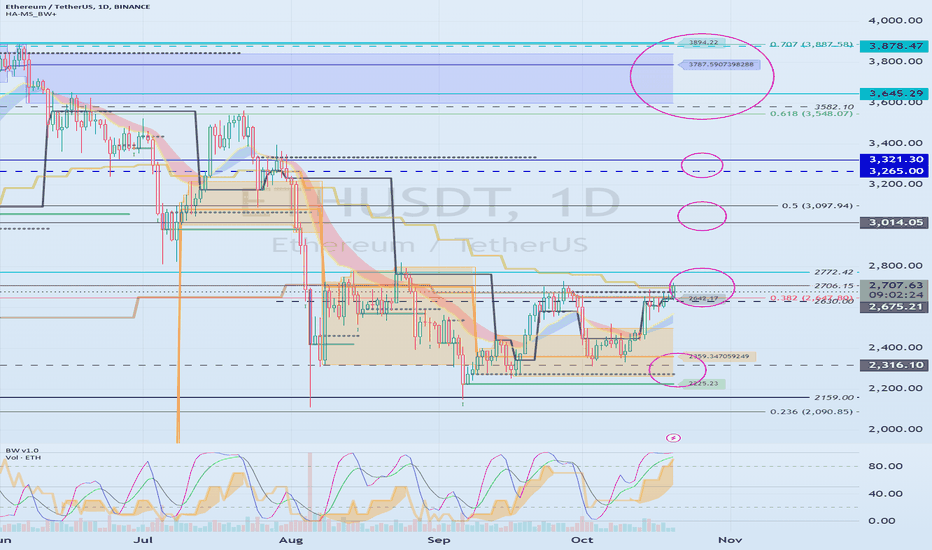Image resolution: width=932 pixels, height=550 pixels.
Task: Click the 3787.5907398288 level label box
Action: (718, 64)
